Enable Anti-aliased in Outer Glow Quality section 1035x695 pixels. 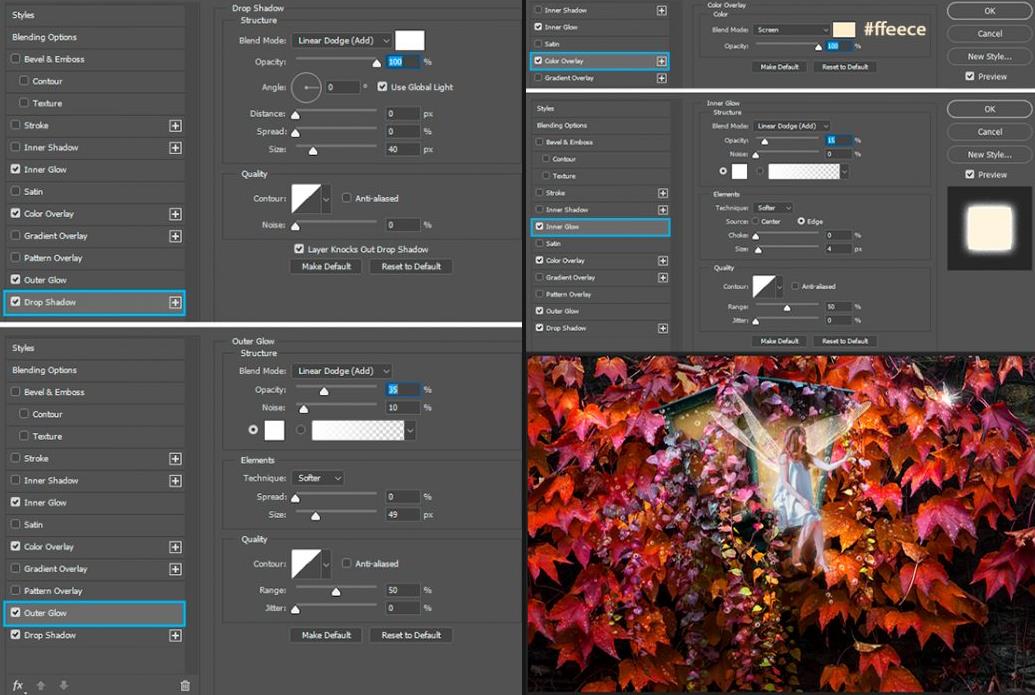coord(347,563)
